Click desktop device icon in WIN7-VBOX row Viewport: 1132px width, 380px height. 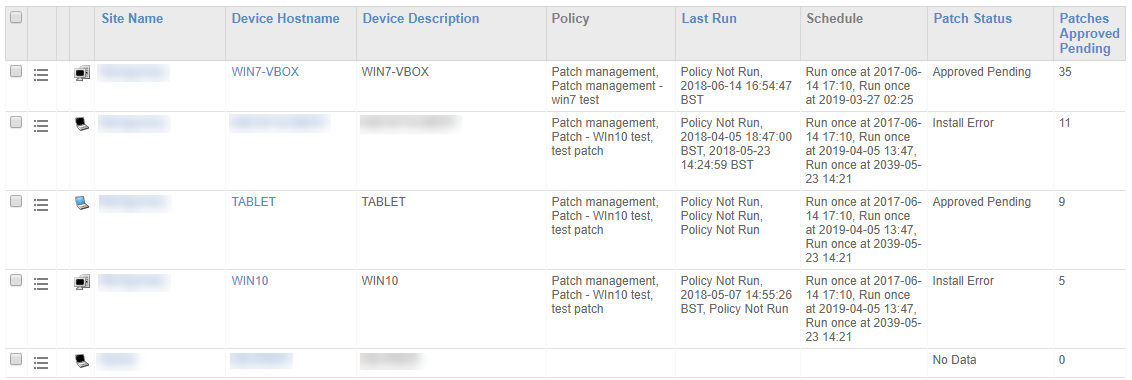click(82, 73)
